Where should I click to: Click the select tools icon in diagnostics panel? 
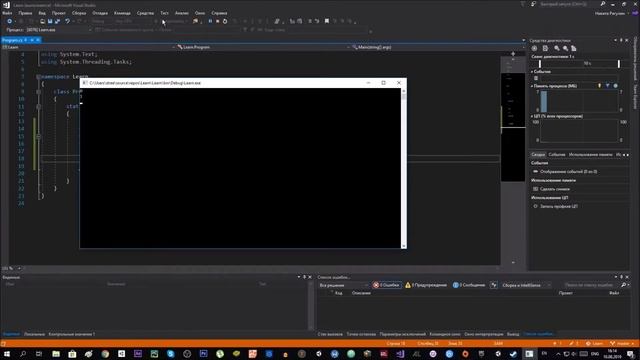point(545,48)
